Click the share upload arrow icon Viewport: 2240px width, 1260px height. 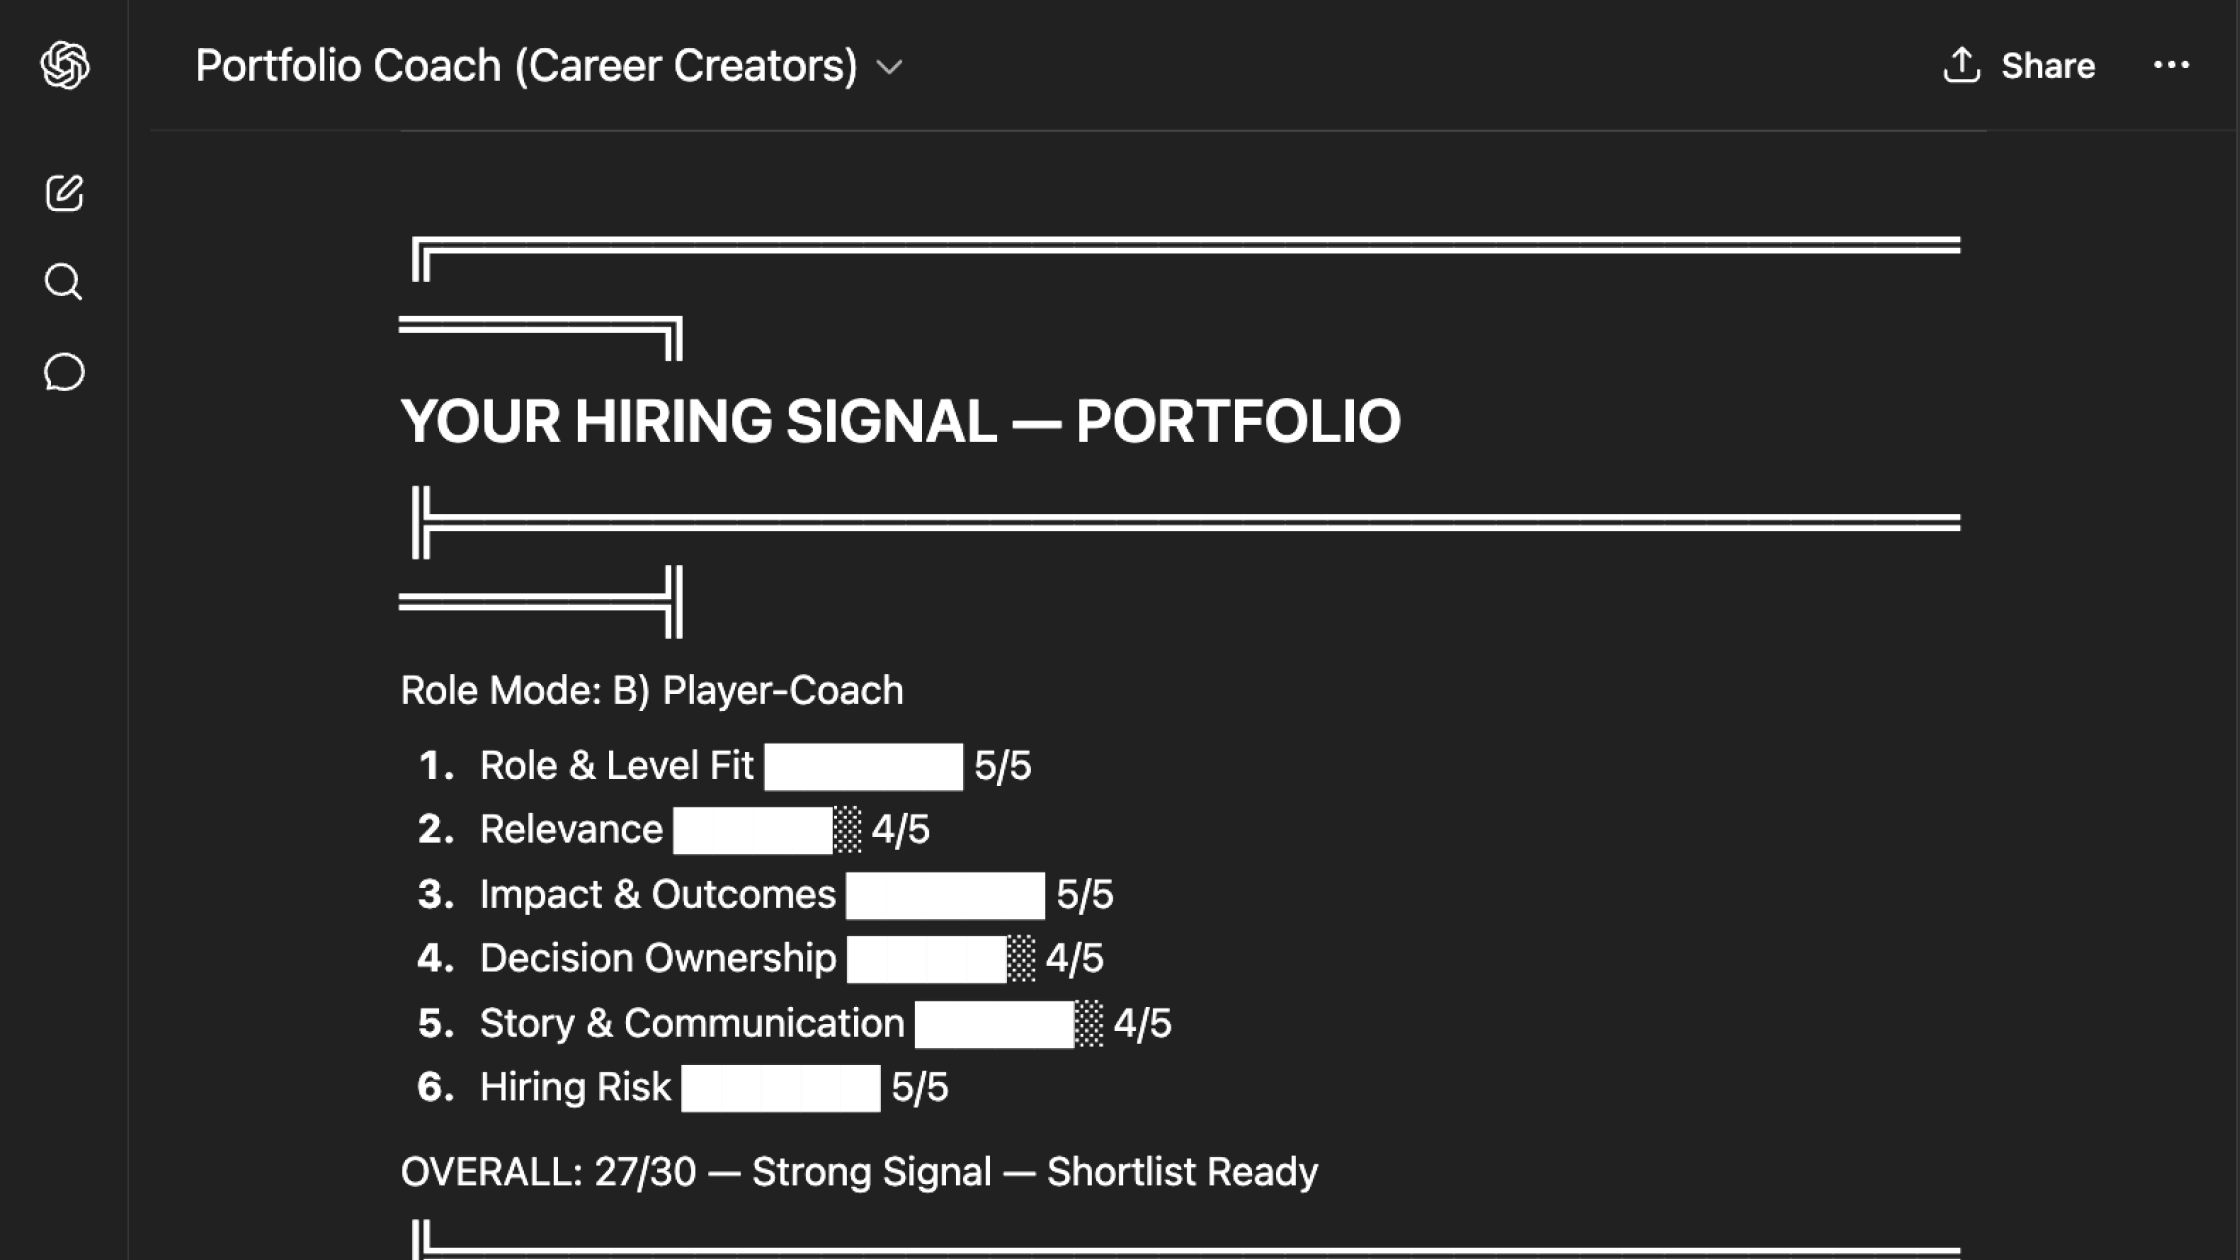[x=1961, y=66]
